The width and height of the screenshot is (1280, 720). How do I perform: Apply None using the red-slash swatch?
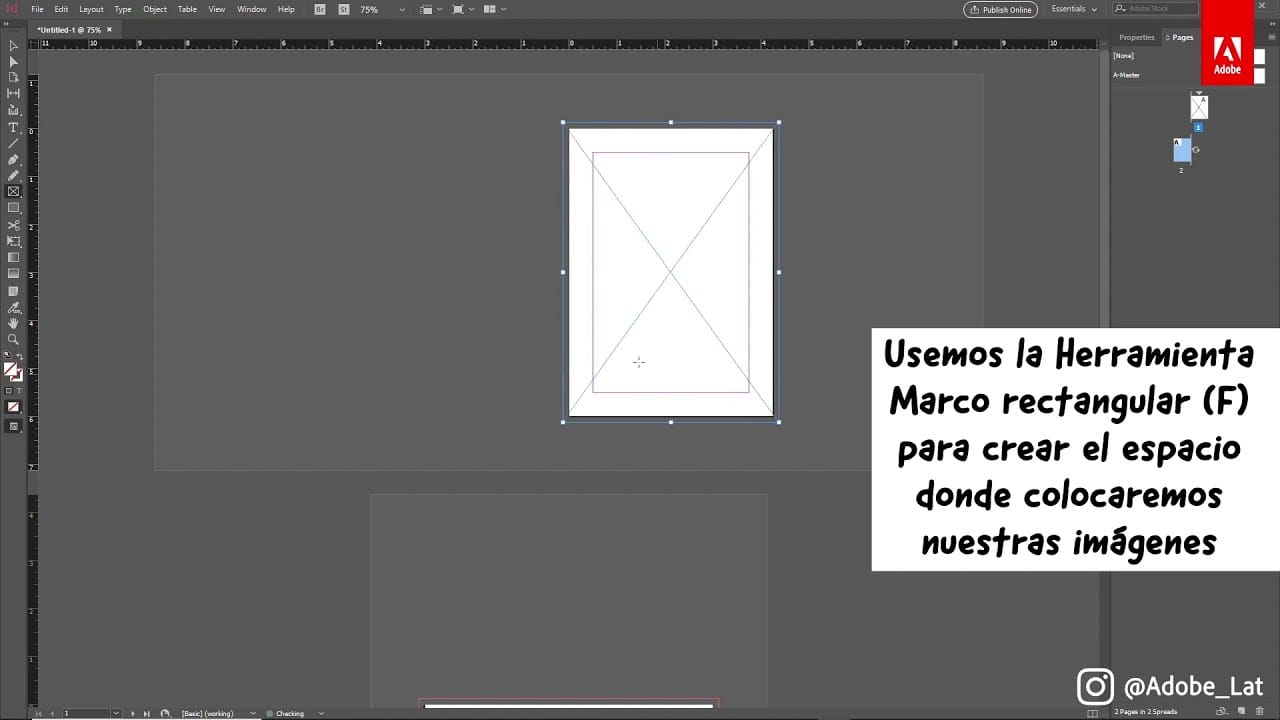click(13, 407)
